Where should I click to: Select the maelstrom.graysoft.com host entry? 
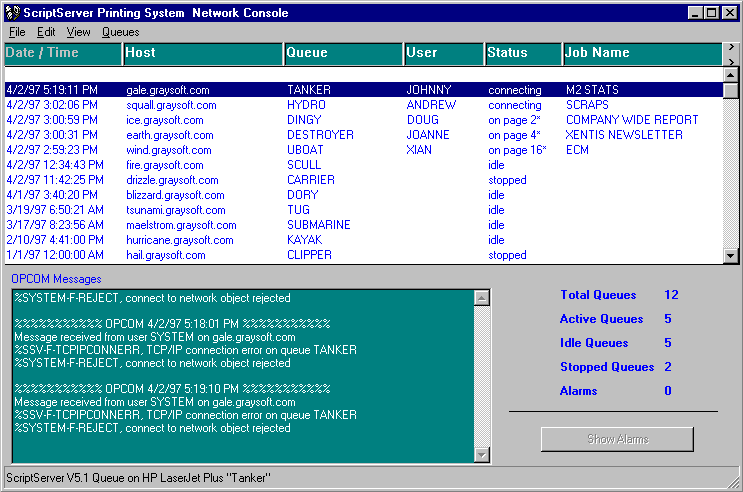pos(181,226)
